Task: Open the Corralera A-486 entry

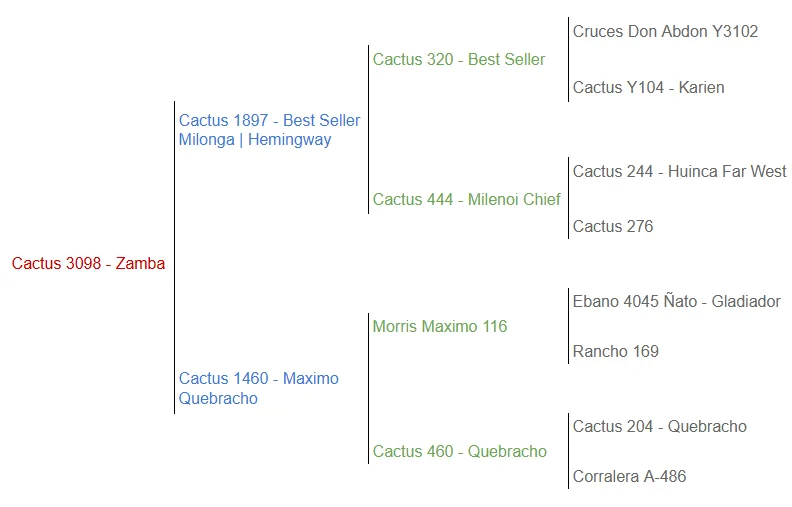Action: point(629,477)
